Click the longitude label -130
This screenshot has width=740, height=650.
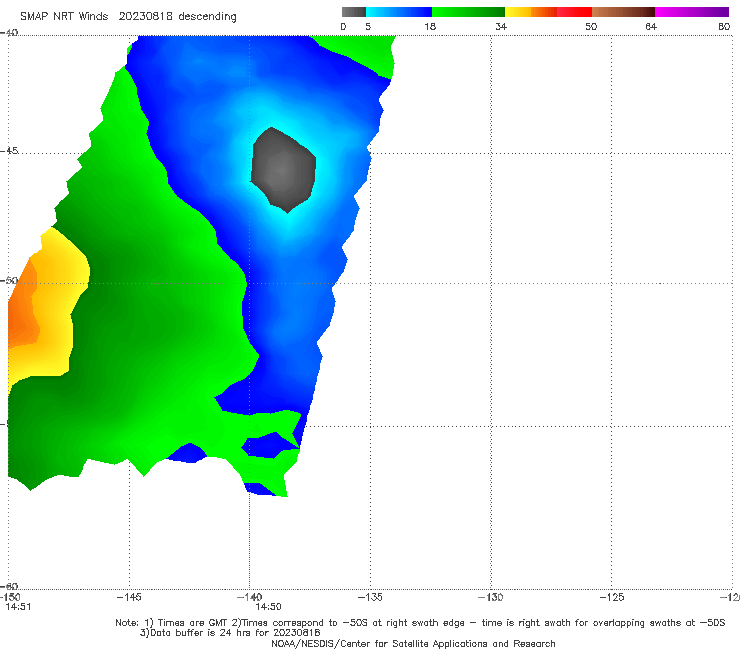(491, 597)
